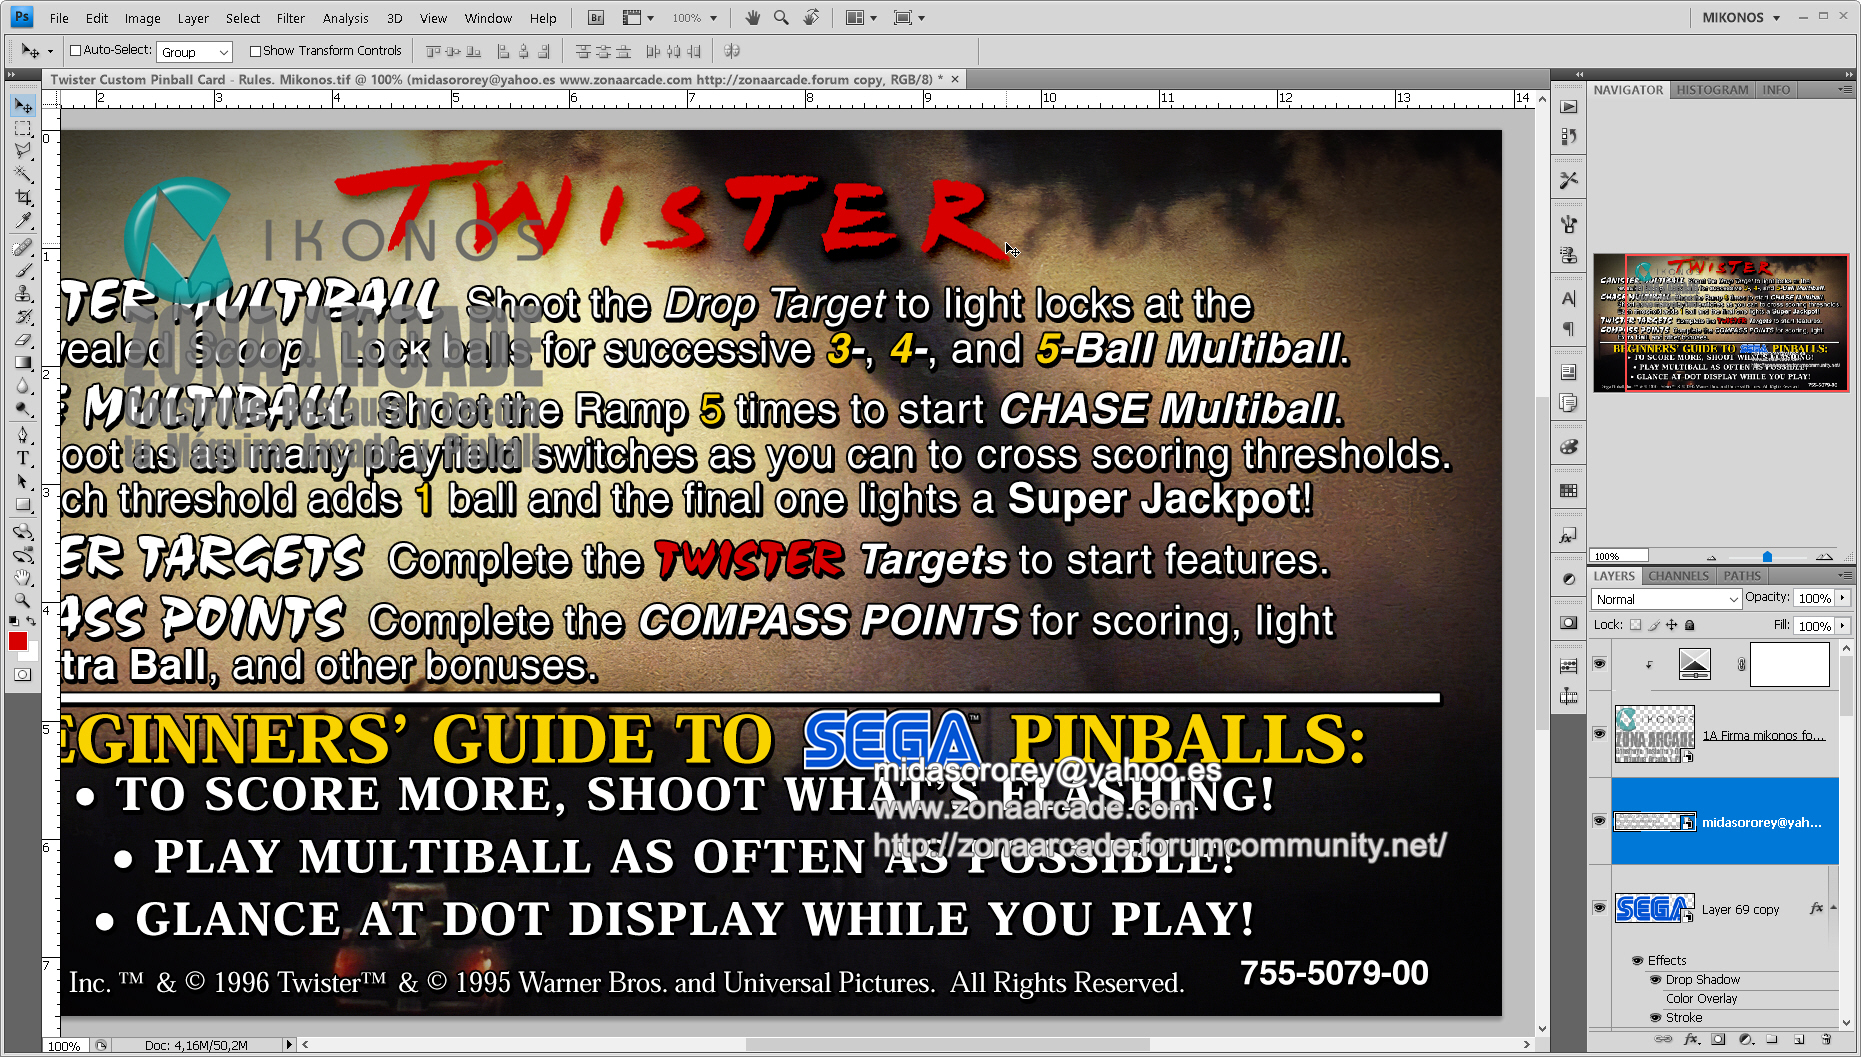
Task: Switch to the Paths tab
Action: point(1742,576)
